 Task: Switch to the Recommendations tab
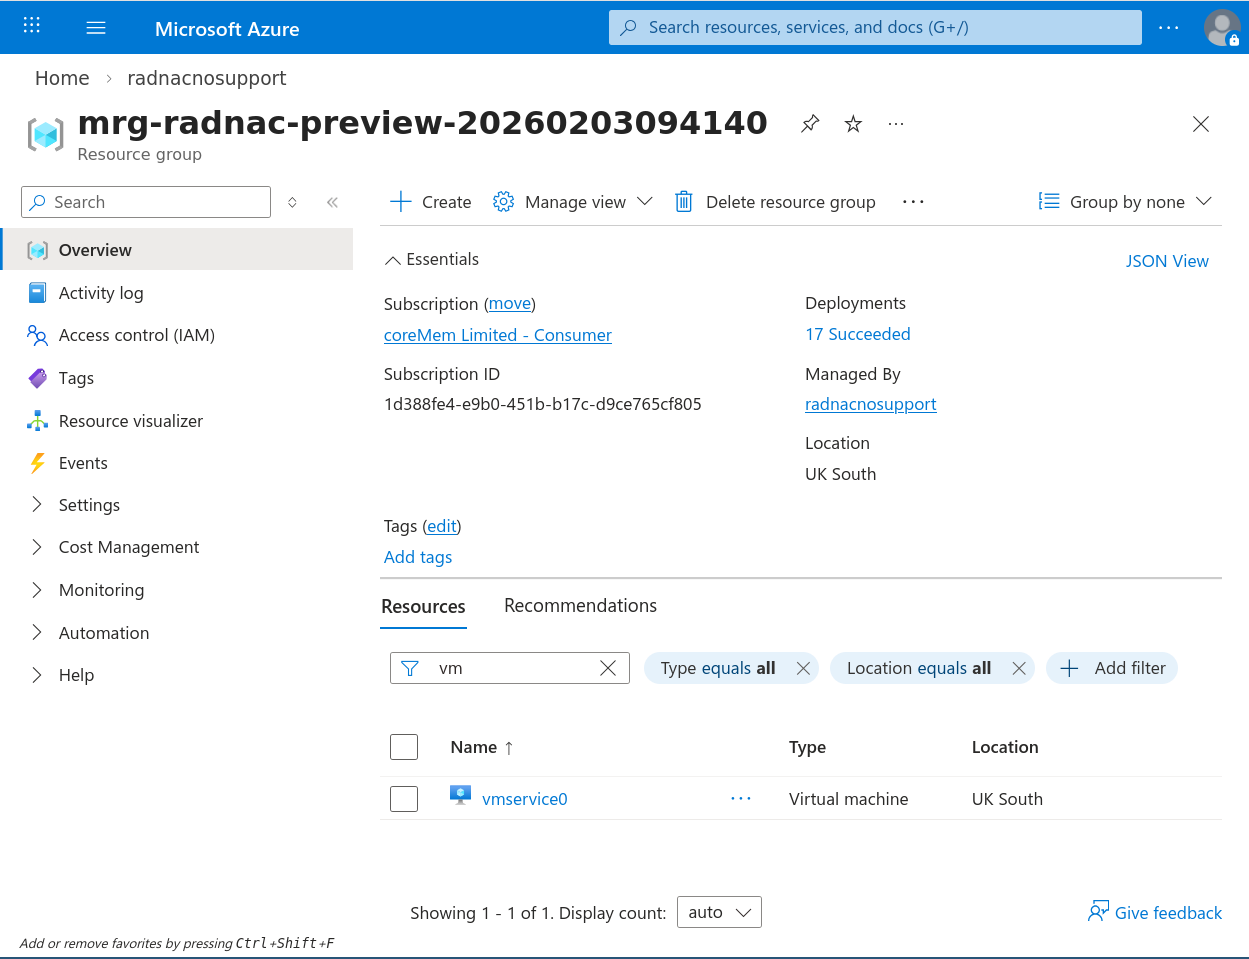point(580,606)
